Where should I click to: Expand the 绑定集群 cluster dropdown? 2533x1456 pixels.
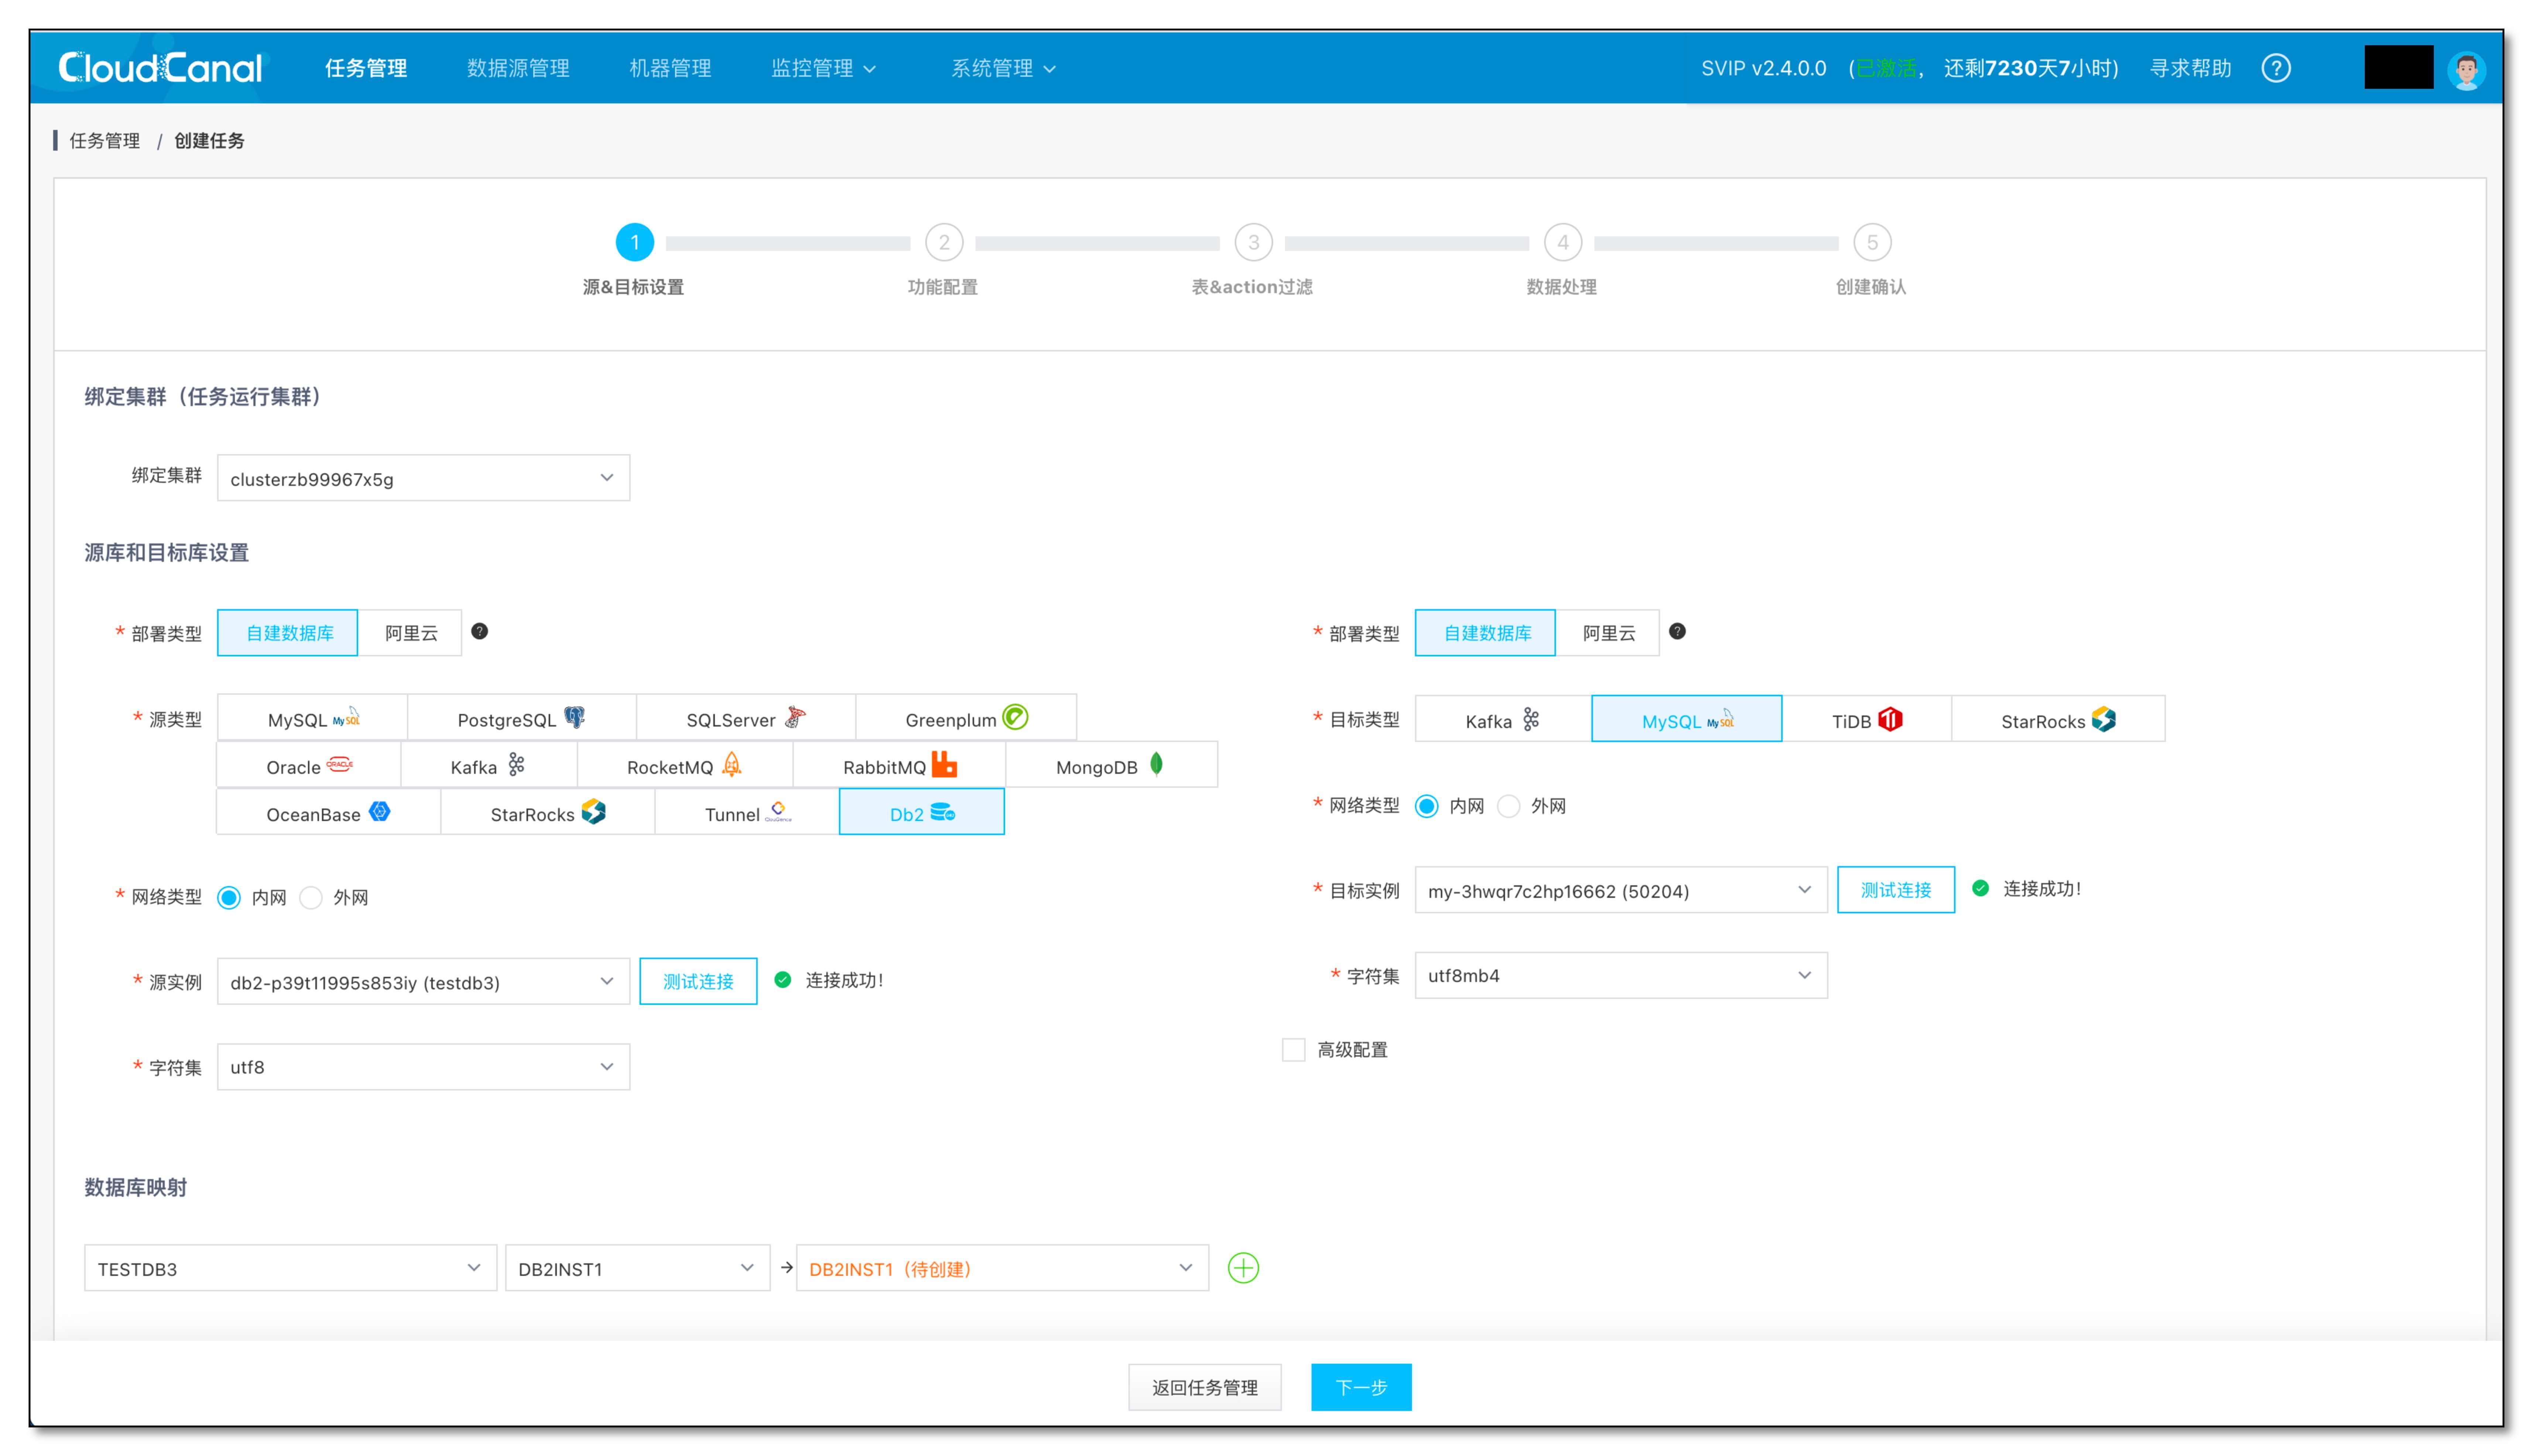(x=423, y=478)
